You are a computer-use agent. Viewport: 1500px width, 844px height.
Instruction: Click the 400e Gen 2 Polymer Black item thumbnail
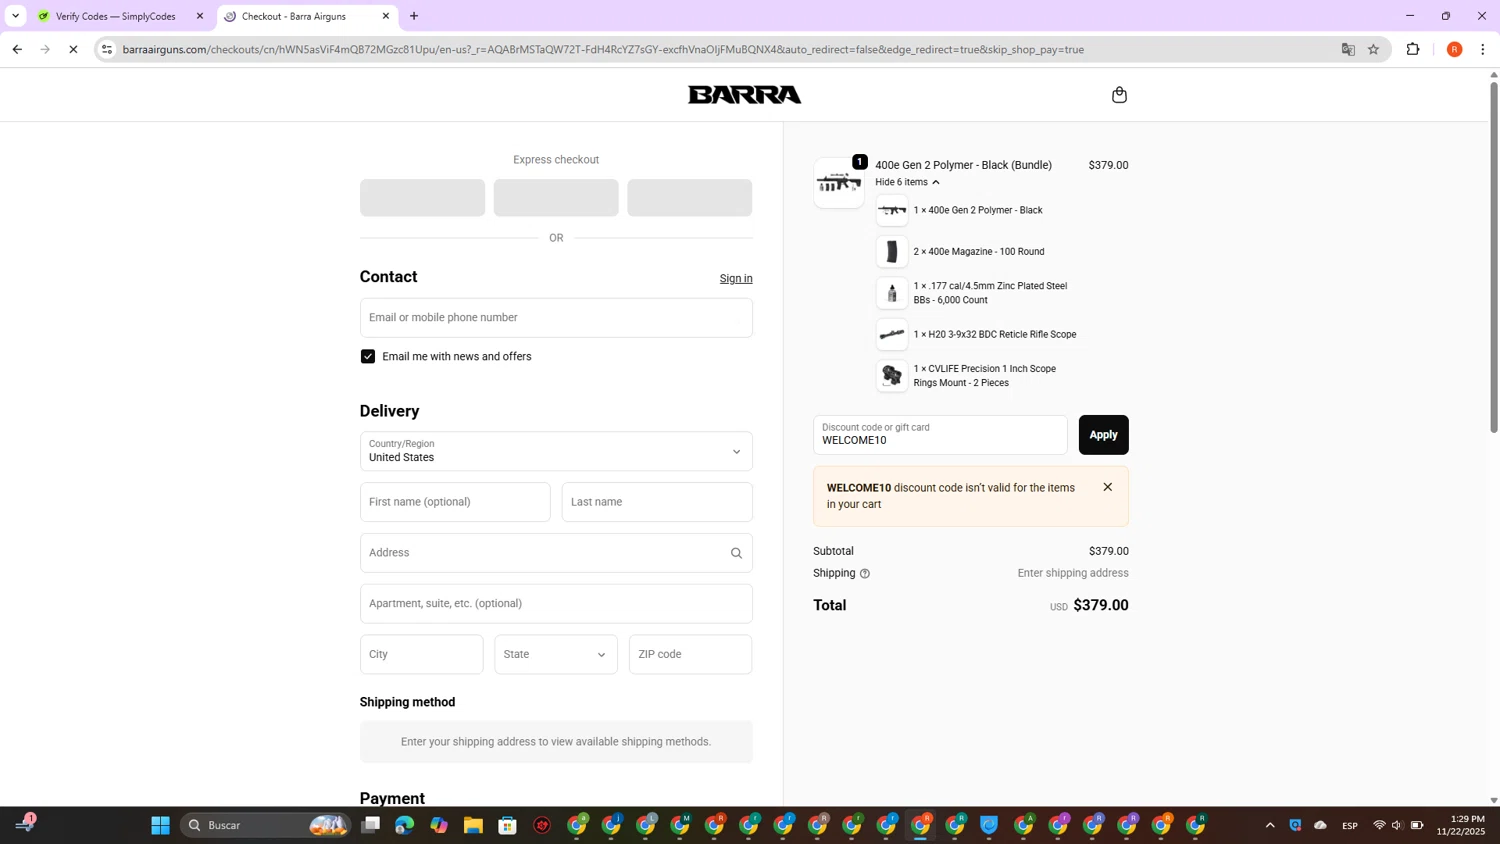pyautogui.click(x=892, y=210)
